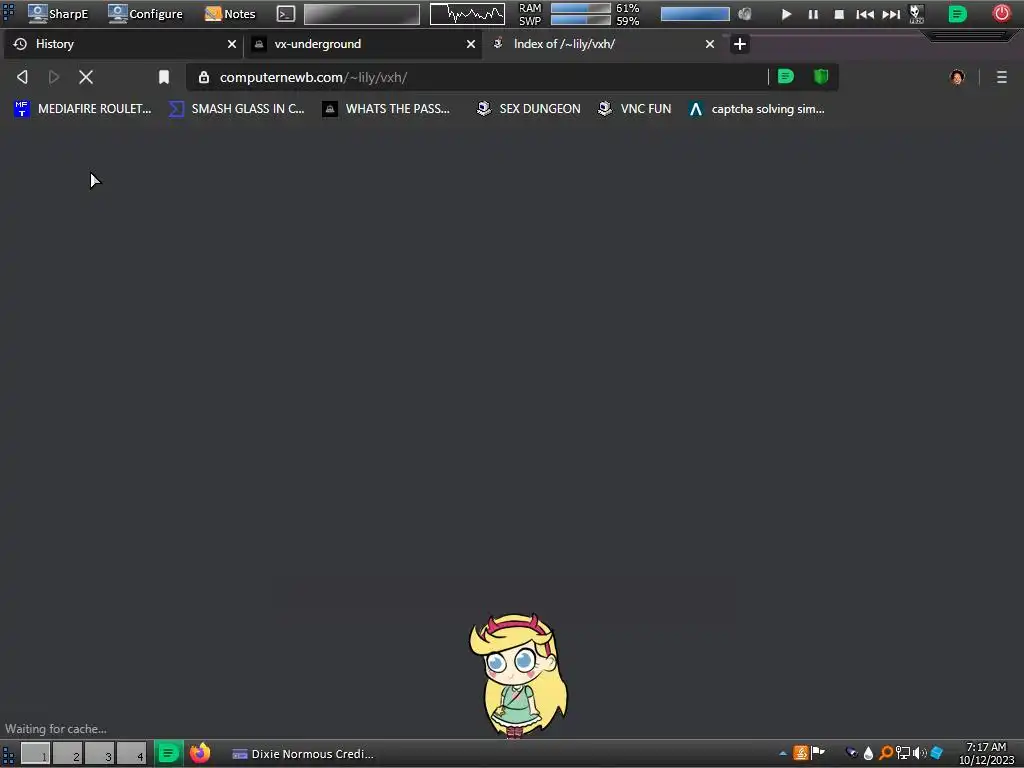The image size is (1024, 768).
Task: Click the CPU graph monitor
Action: 467,14
